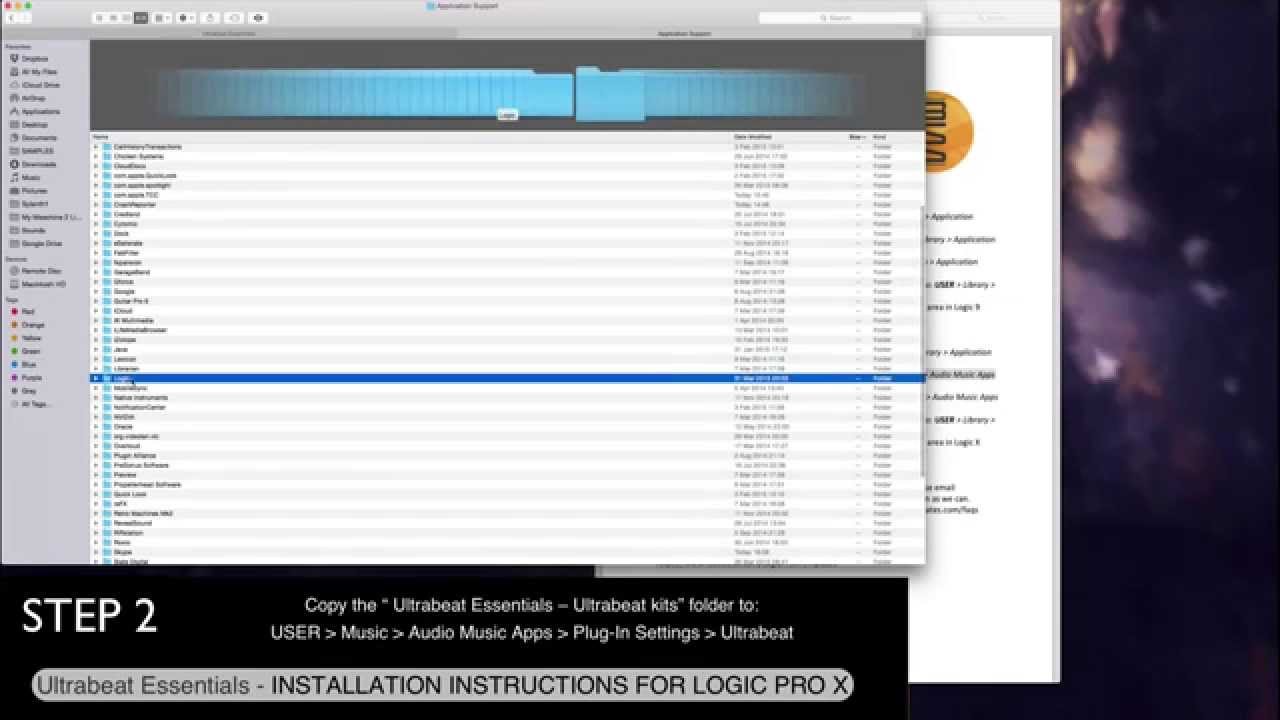The height and width of the screenshot is (720, 1280).
Task: Open Sounds in the sidebar
Action: coord(34,230)
